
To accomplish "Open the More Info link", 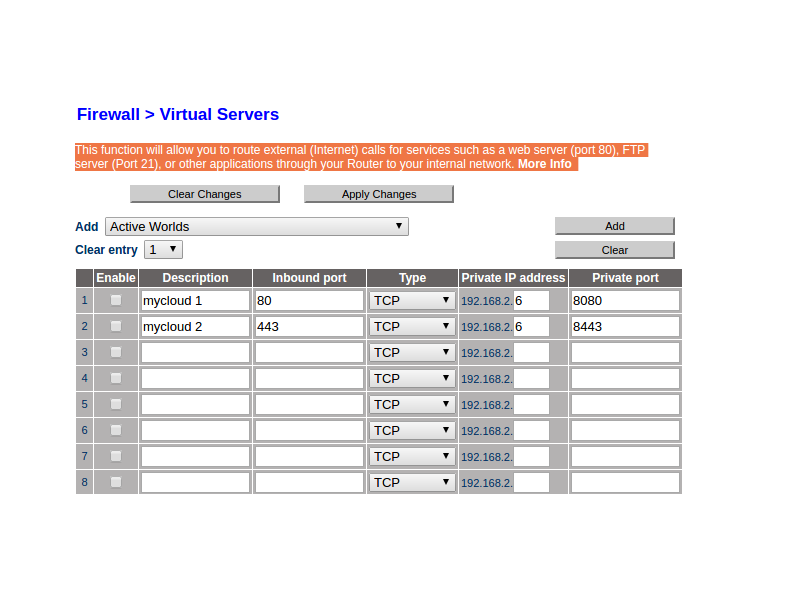I will click(544, 164).
